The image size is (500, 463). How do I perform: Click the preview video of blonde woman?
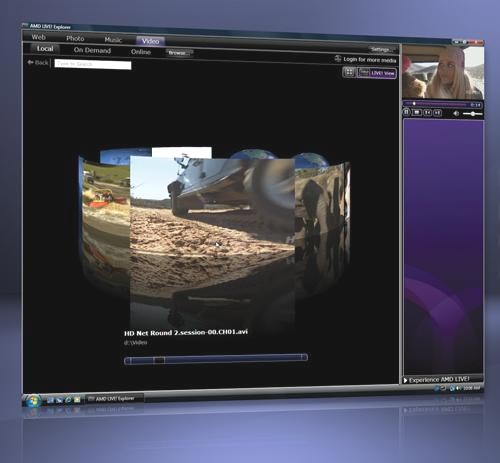coord(443,72)
